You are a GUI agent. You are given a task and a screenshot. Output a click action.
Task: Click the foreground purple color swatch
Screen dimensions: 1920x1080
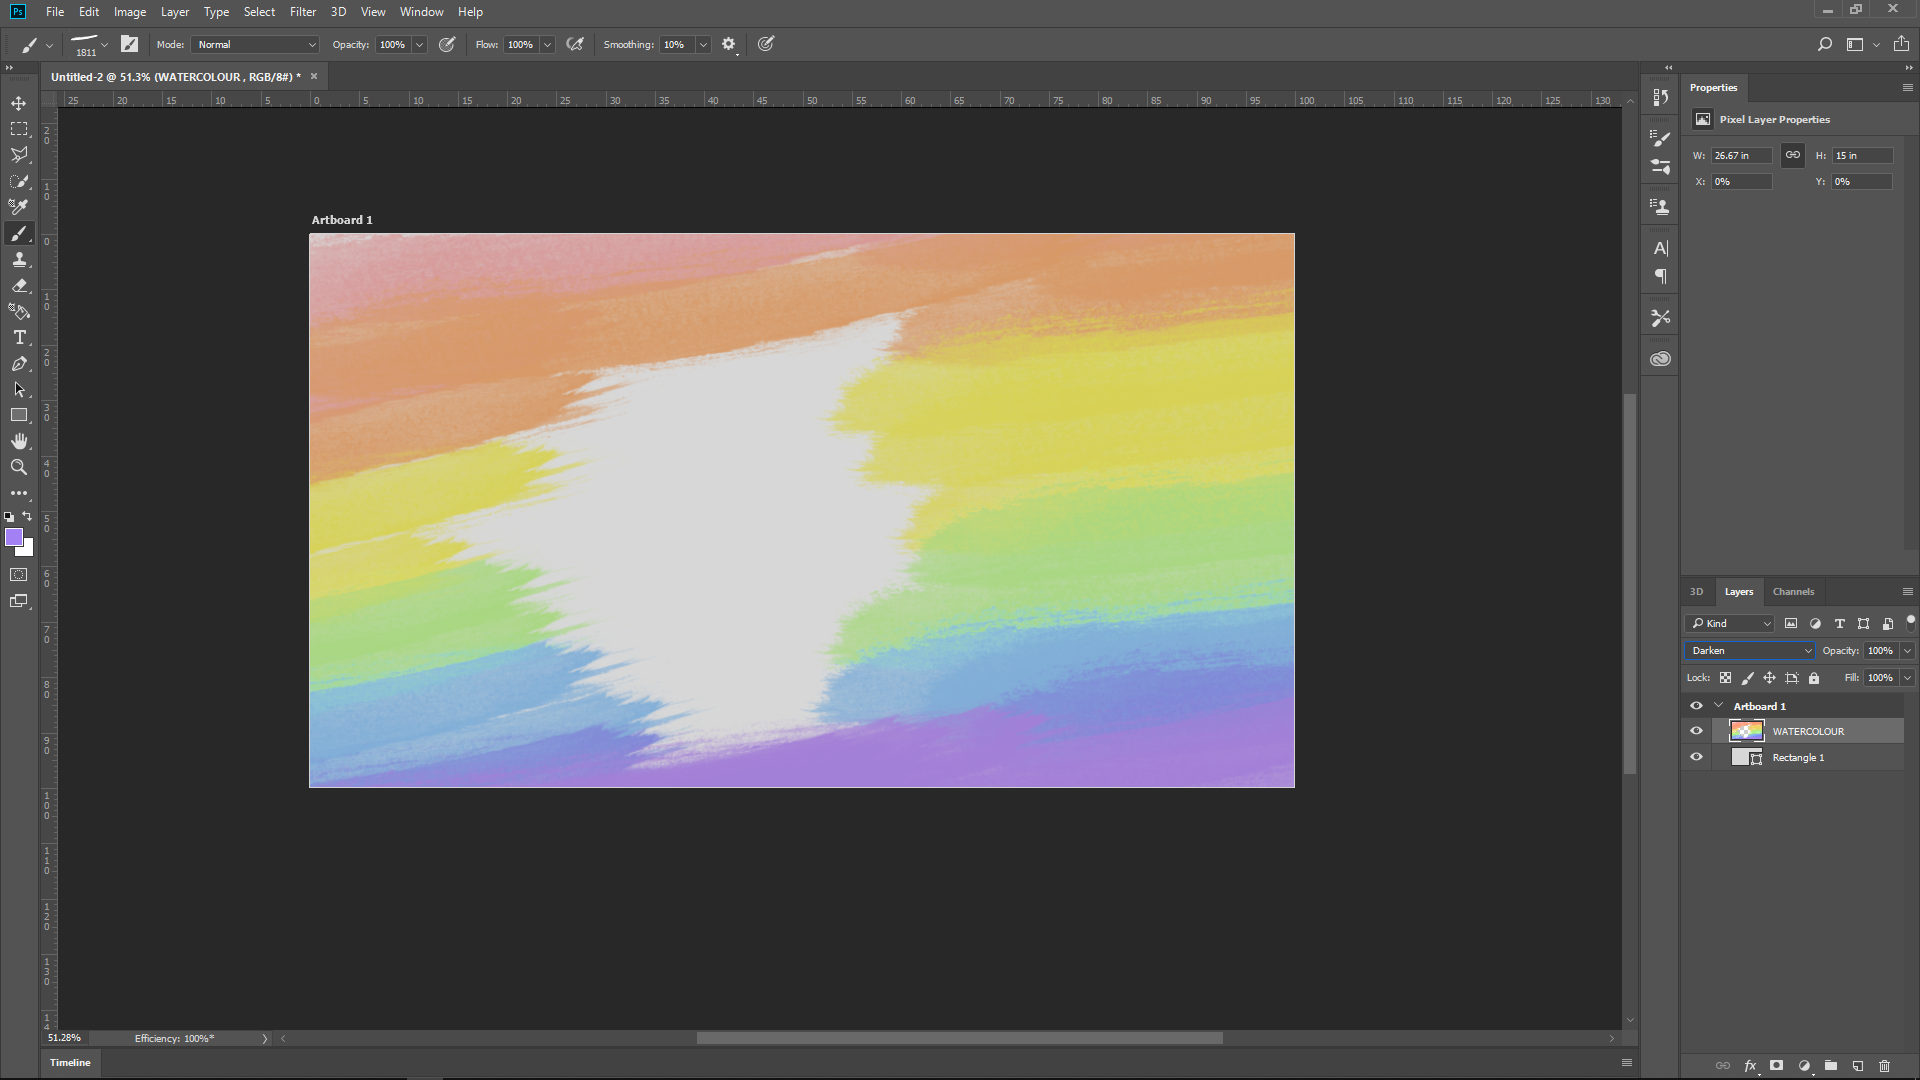[13, 538]
